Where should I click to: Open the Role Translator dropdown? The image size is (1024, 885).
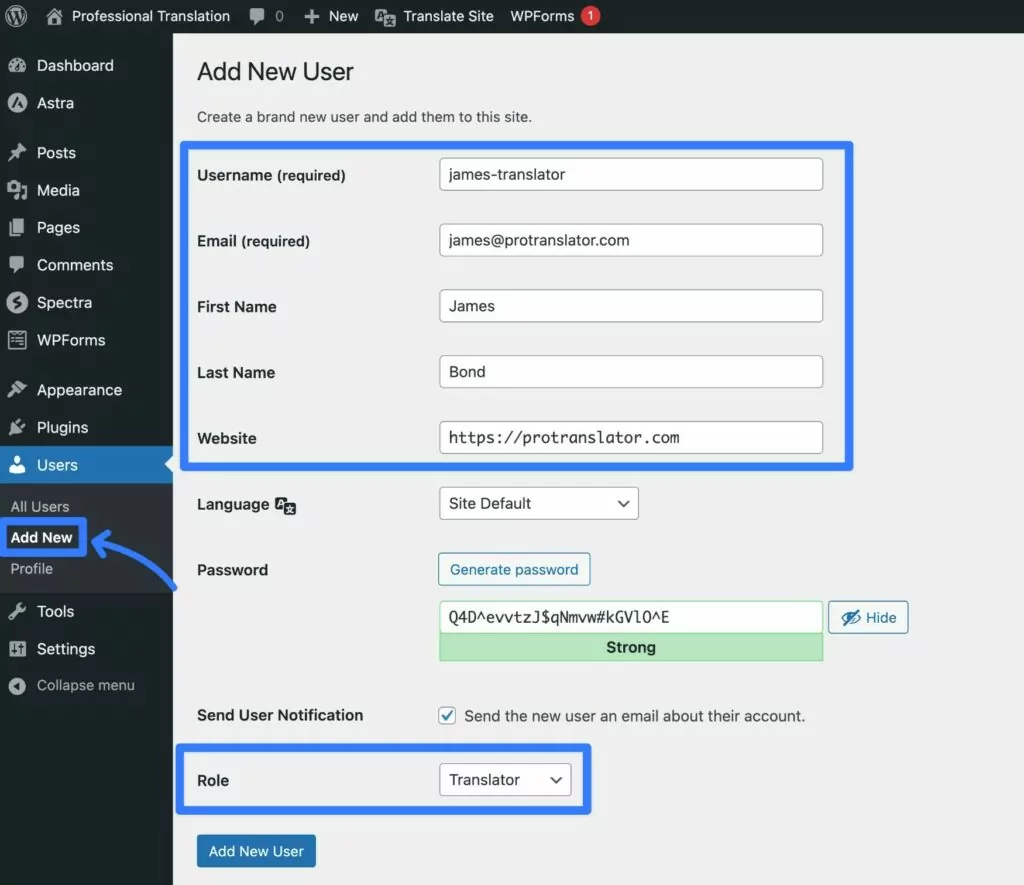click(x=505, y=780)
